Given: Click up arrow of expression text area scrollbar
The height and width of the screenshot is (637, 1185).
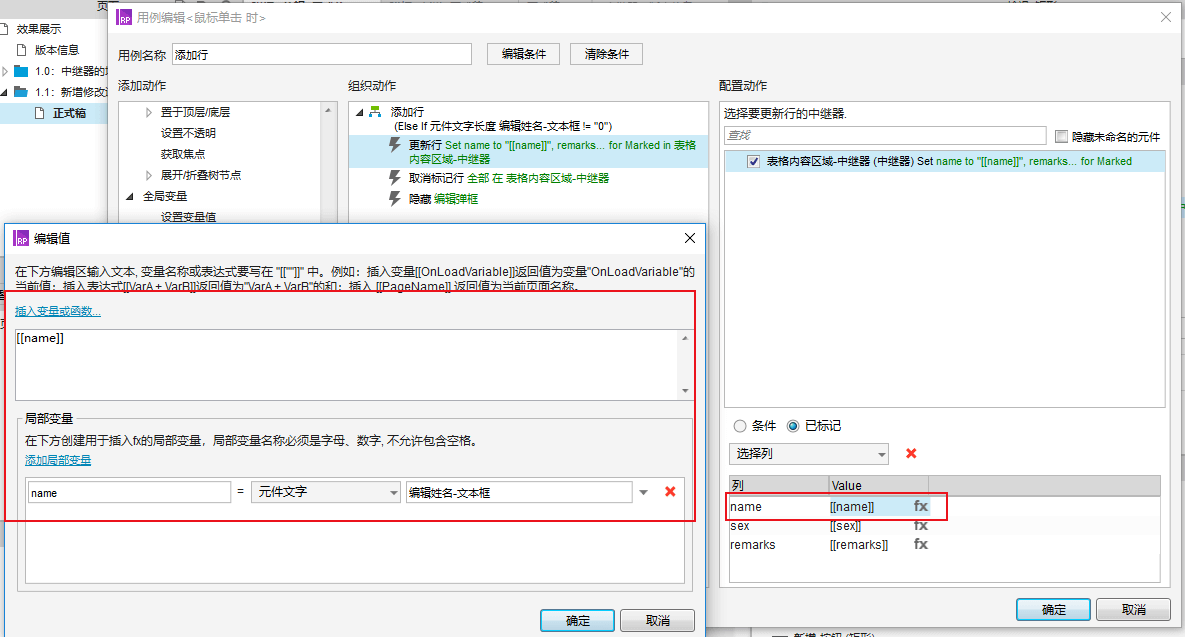Looking at the screenshot, I should 685,338.
